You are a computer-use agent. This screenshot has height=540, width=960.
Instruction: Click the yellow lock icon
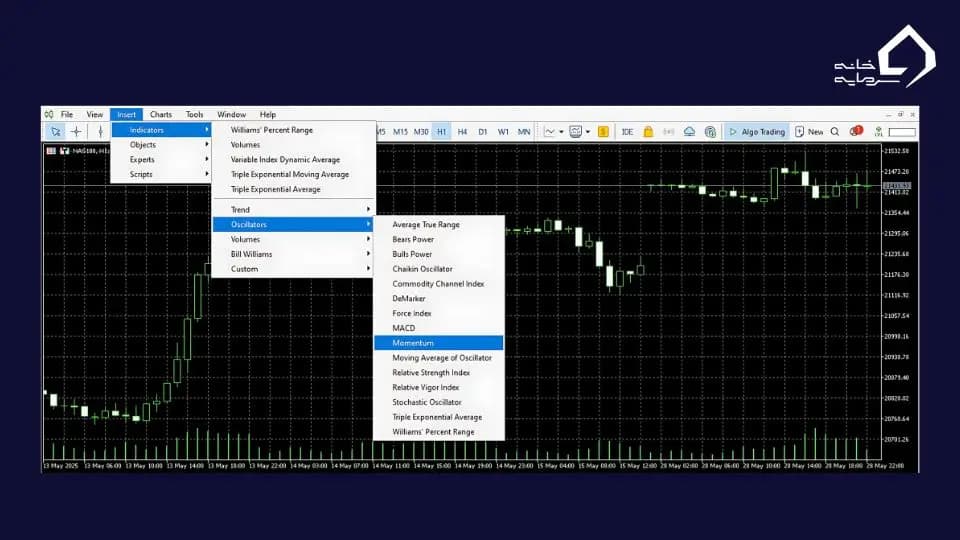[648, 132]
